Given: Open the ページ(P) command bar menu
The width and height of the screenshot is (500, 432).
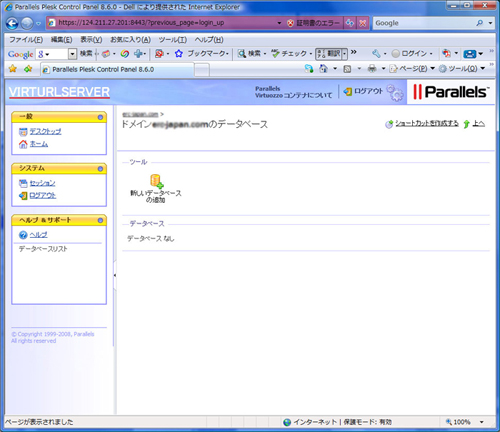Looking at the screenshot, I should pyautogui.click(x=412, y=69).
